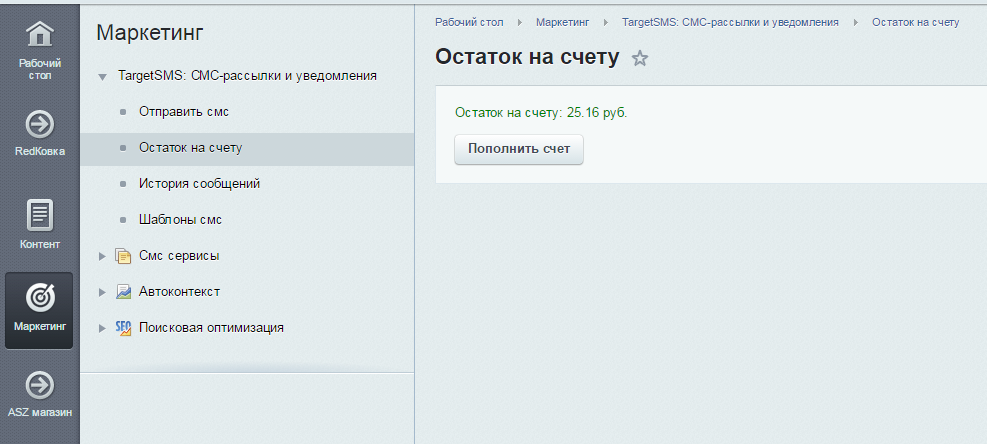Viewport: 987px width, 444px height.
Task: Select История сообщений in sidebar
Action: pos(199,184)
